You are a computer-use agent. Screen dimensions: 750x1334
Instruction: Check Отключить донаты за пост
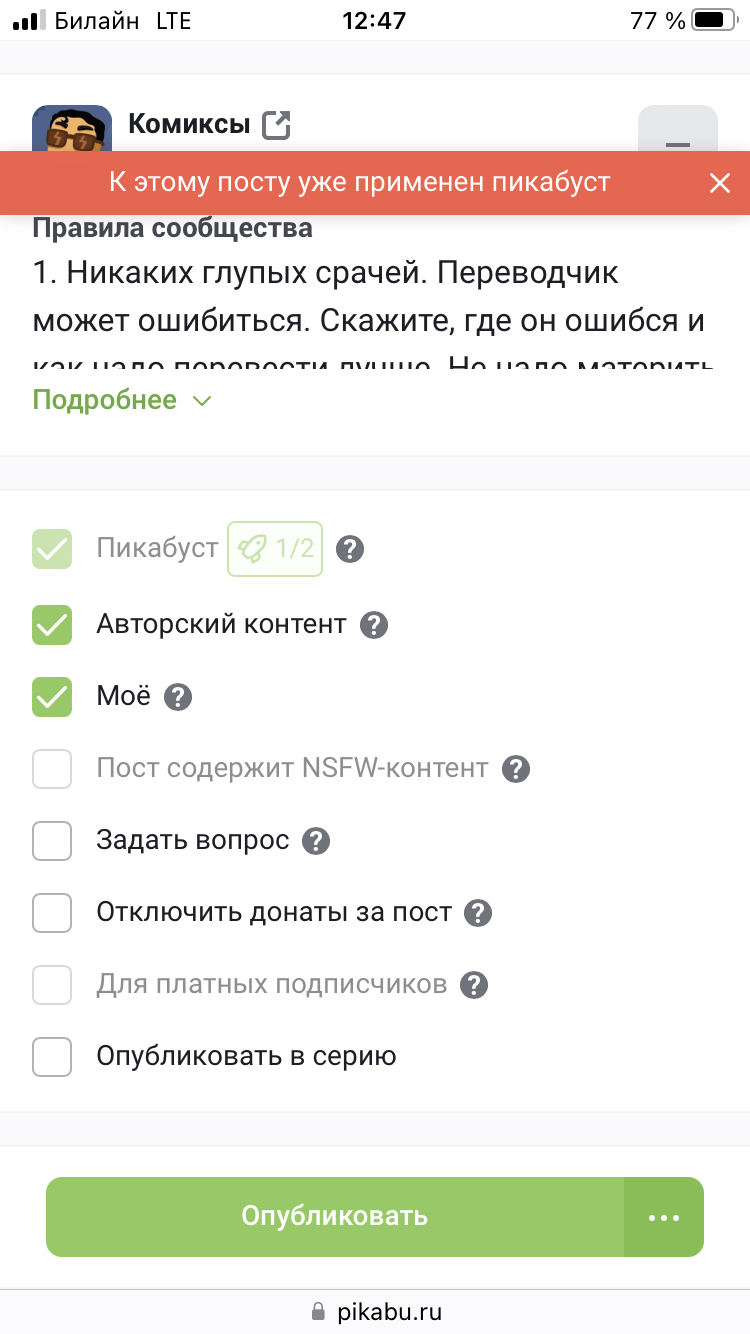coord(52,913)
